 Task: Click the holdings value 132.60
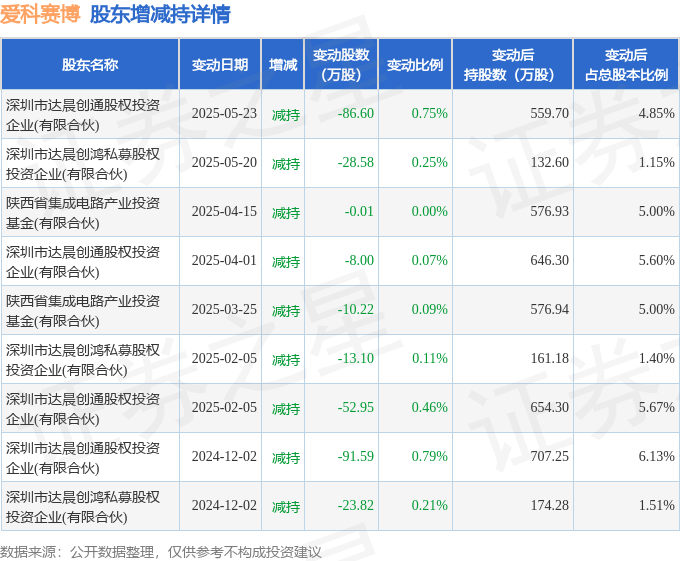[549, 163]
